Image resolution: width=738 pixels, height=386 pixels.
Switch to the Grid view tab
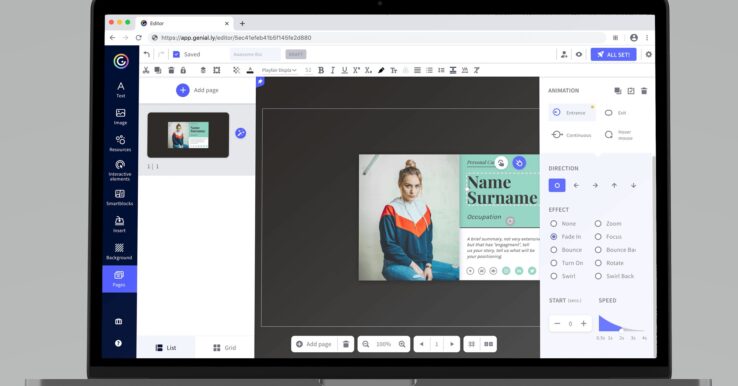(x=225, y=347)
